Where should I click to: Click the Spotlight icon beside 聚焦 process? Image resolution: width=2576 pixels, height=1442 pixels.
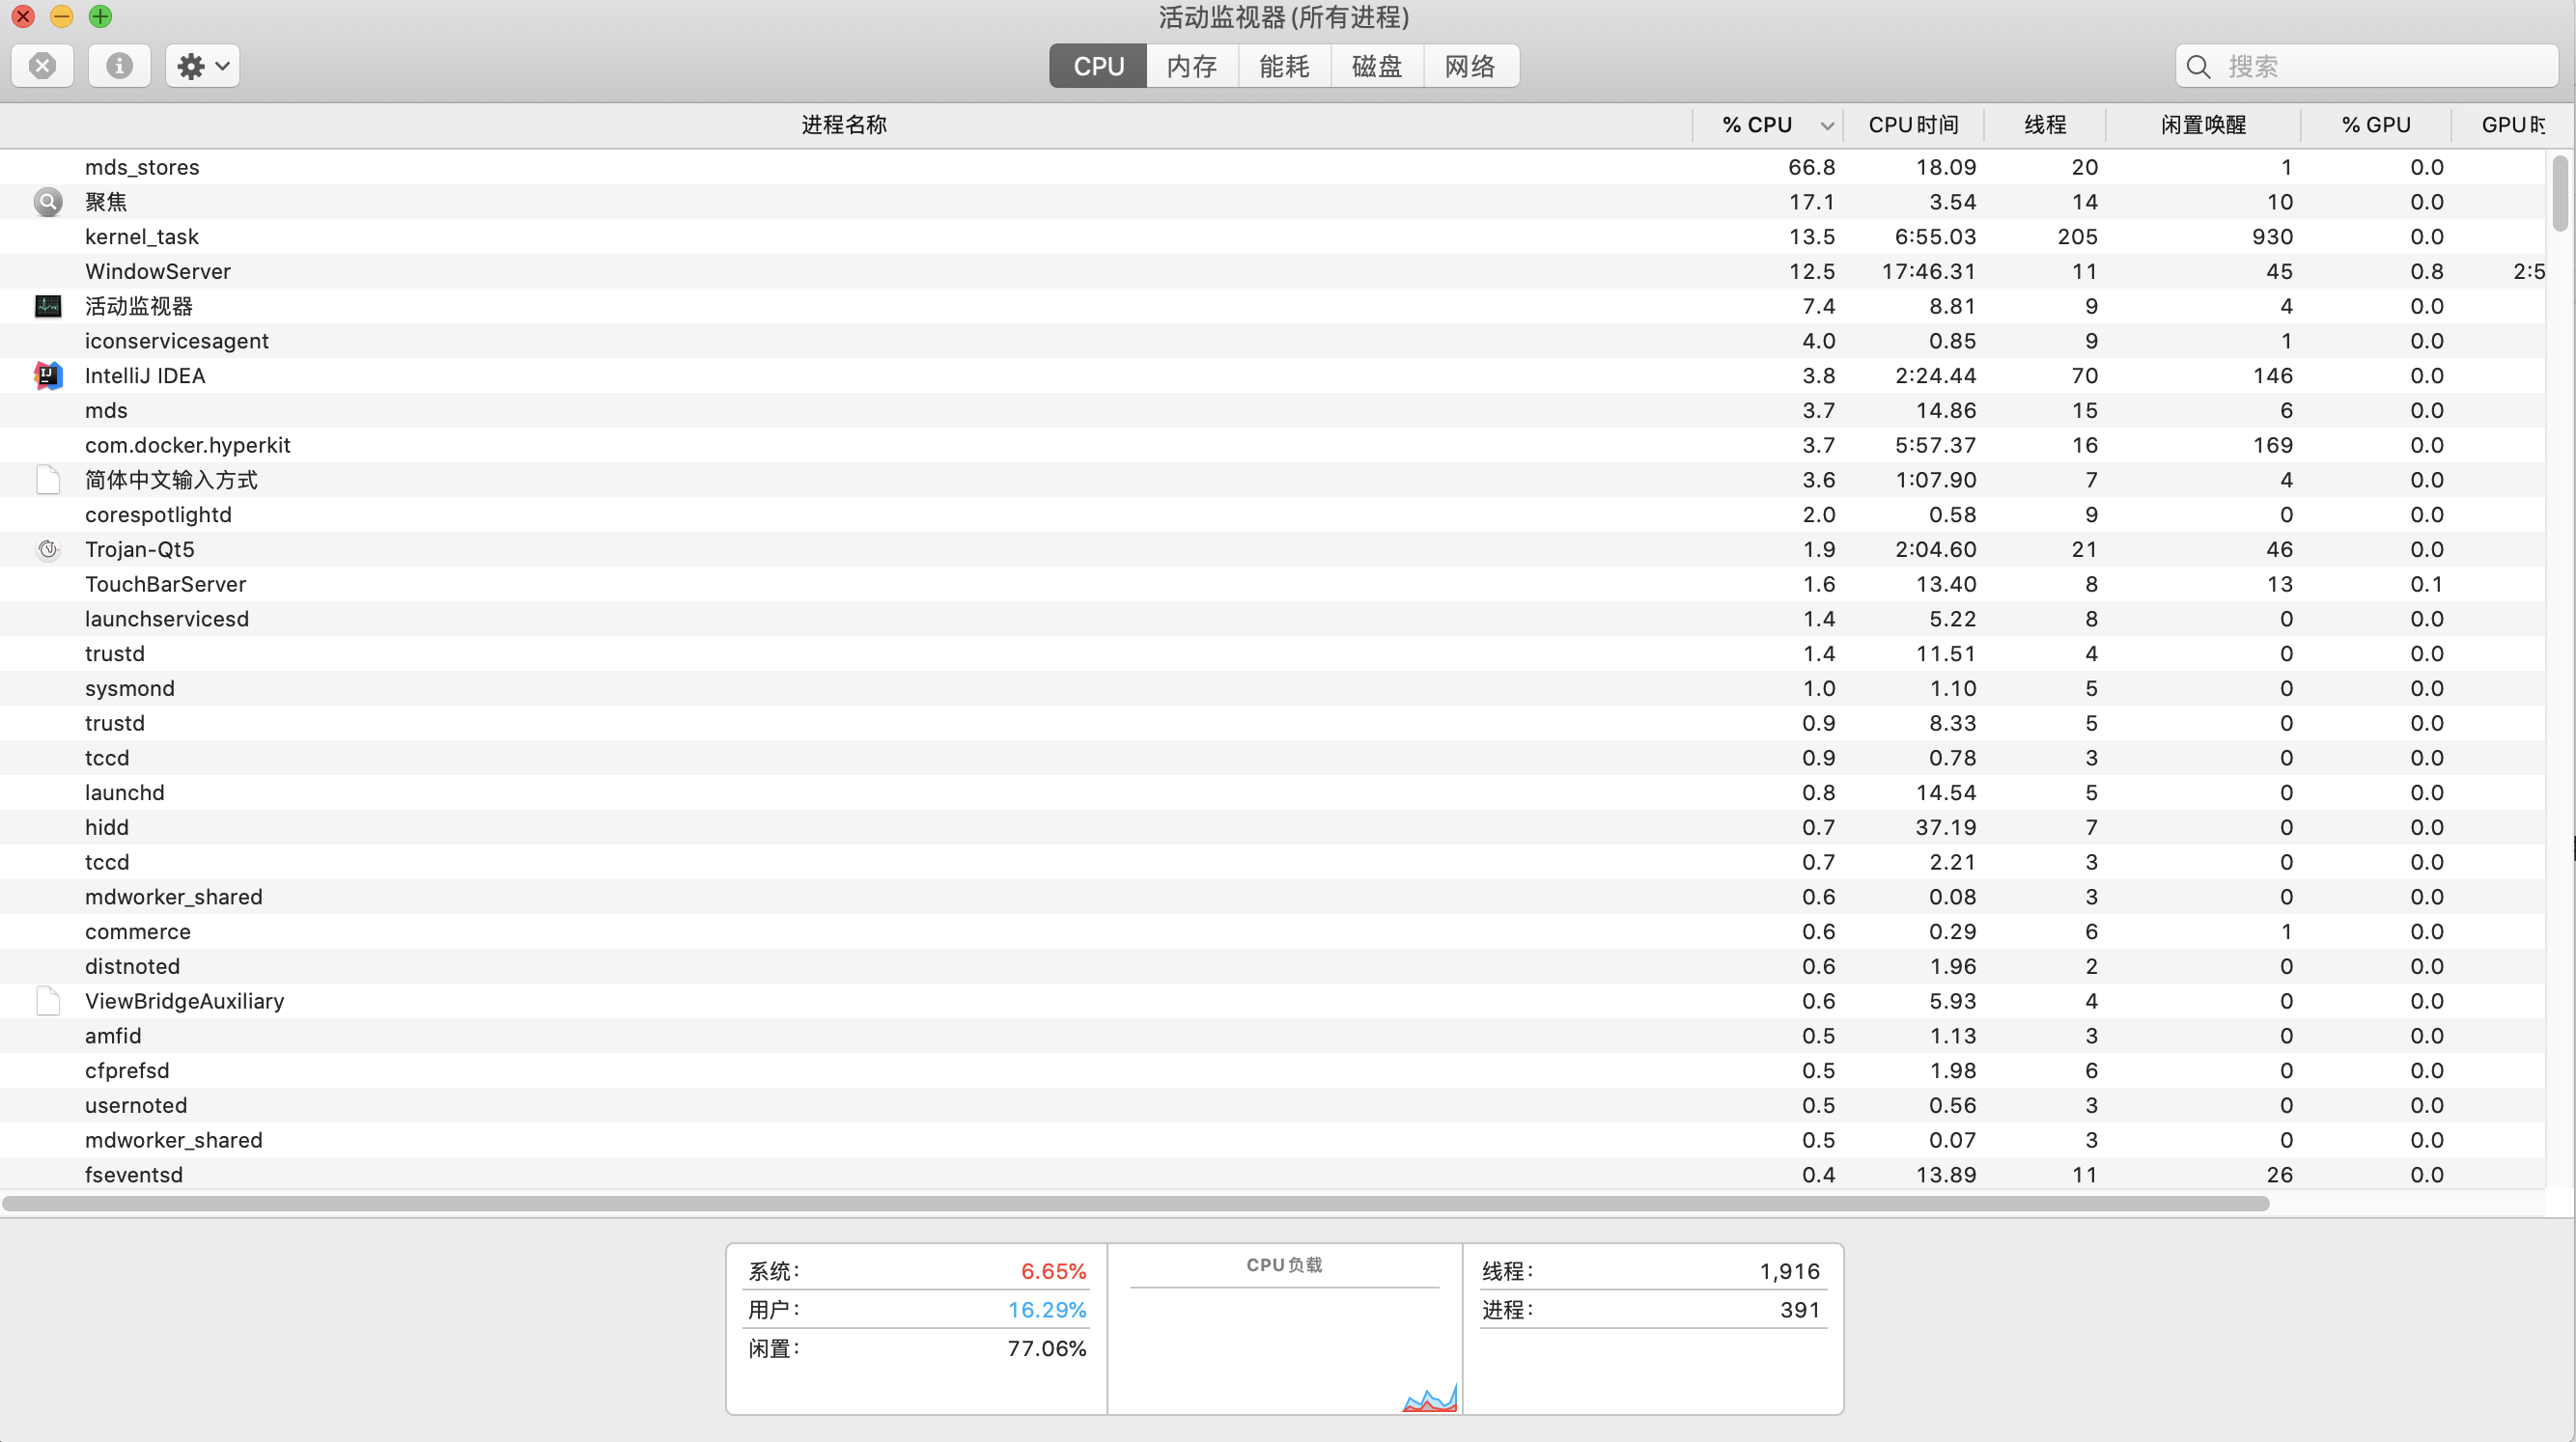click(48, 202)
